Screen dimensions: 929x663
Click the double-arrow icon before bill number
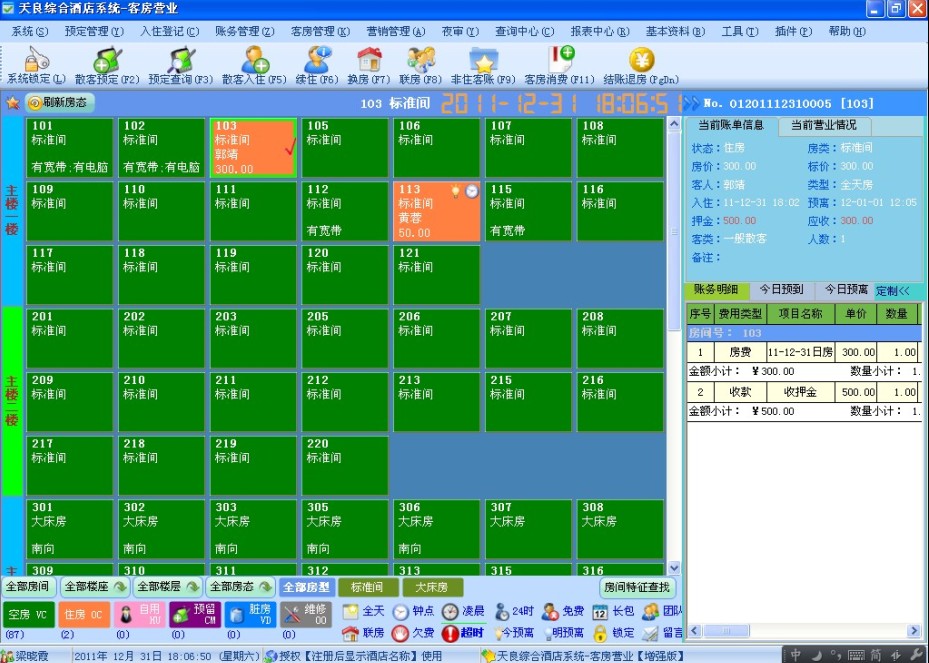pyautogui.click(x=691, y=104)
